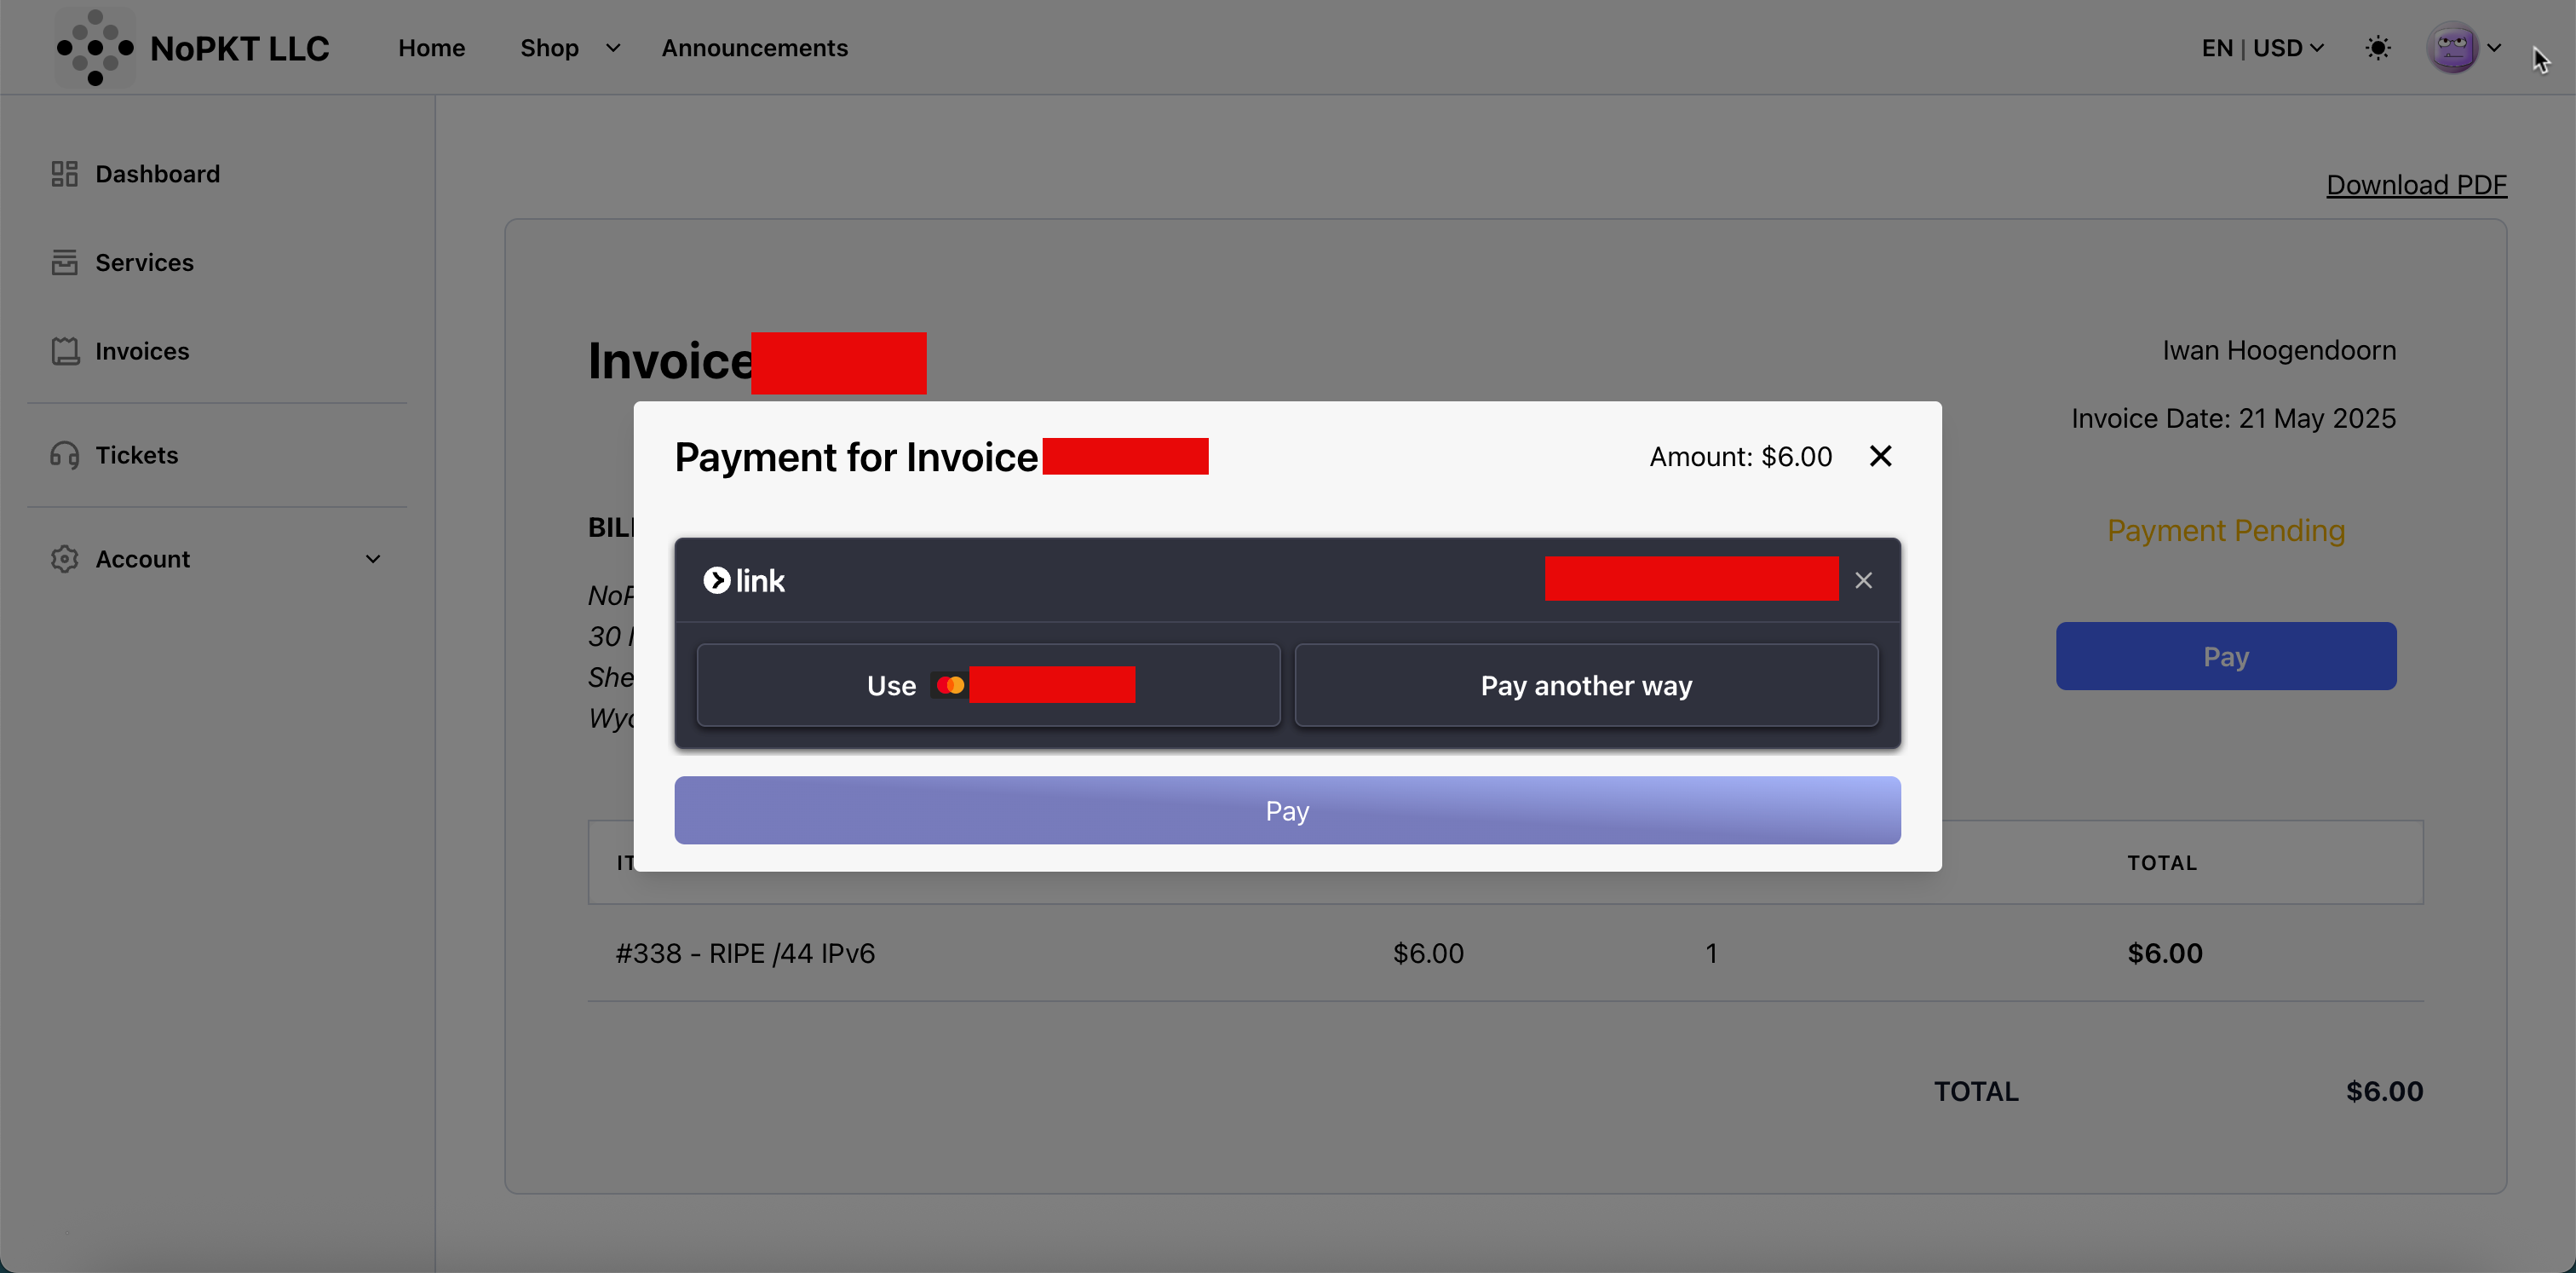Image resolution: width=2576 pixels, height=1273 pixels.
Task: Toggle the light/dark theme sun icon
Action: tap(2378, 48)
